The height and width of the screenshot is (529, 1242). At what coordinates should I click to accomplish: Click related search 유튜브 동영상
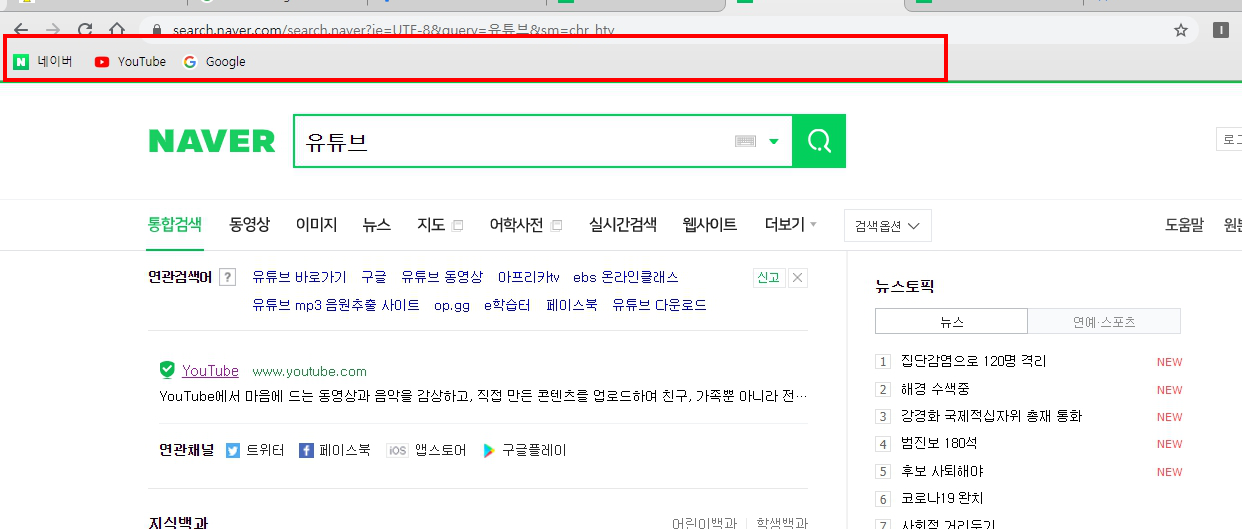click(x=441, y=277)
